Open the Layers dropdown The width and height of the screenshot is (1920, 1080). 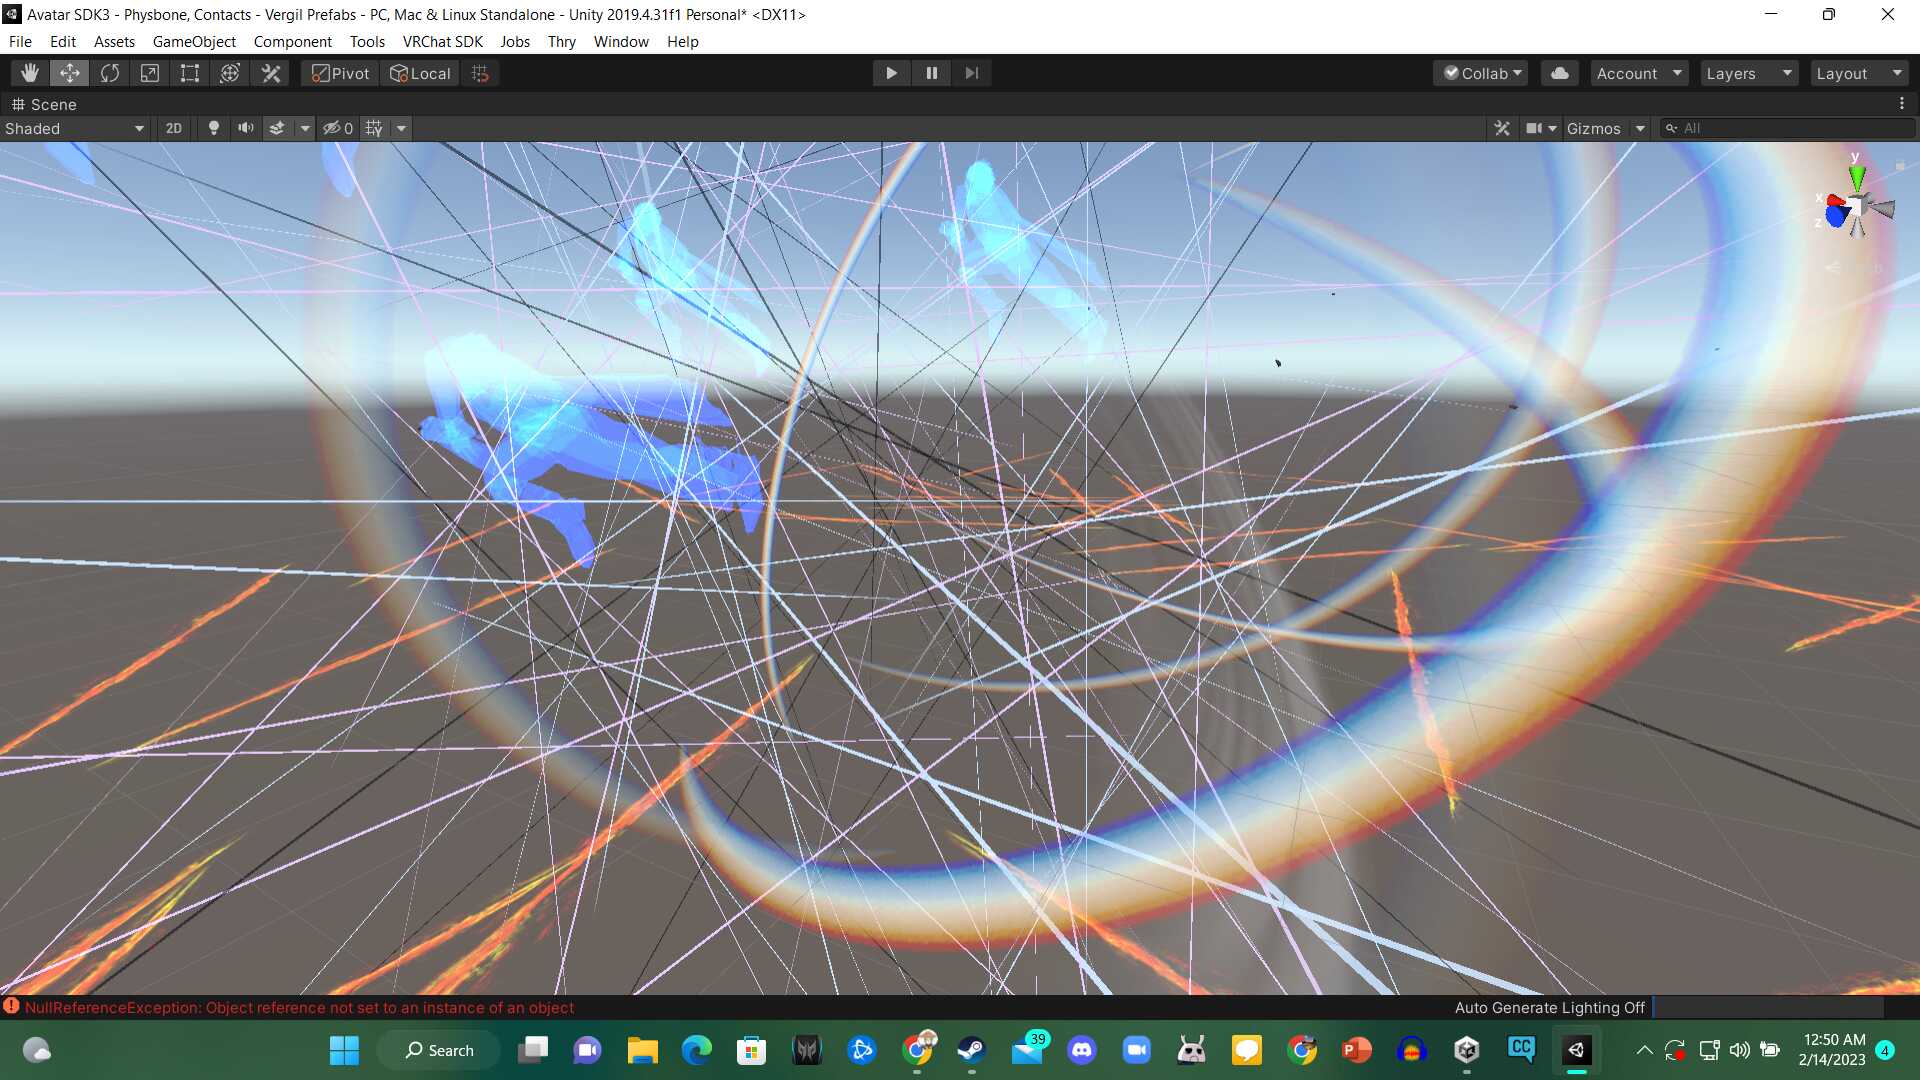(x=1748, y=73)
